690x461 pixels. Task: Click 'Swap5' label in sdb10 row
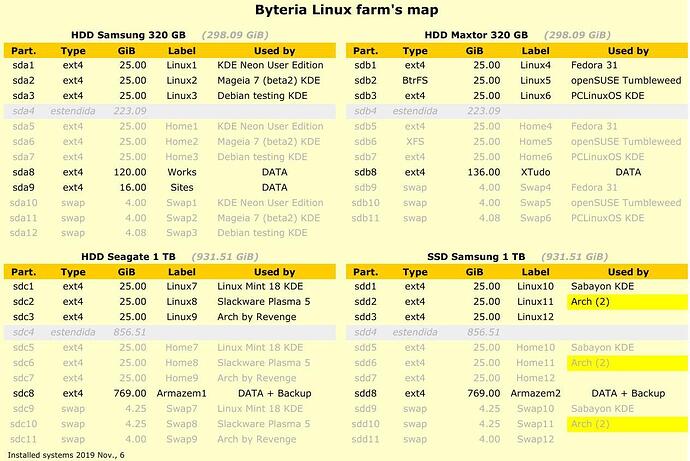pos(536,203)
